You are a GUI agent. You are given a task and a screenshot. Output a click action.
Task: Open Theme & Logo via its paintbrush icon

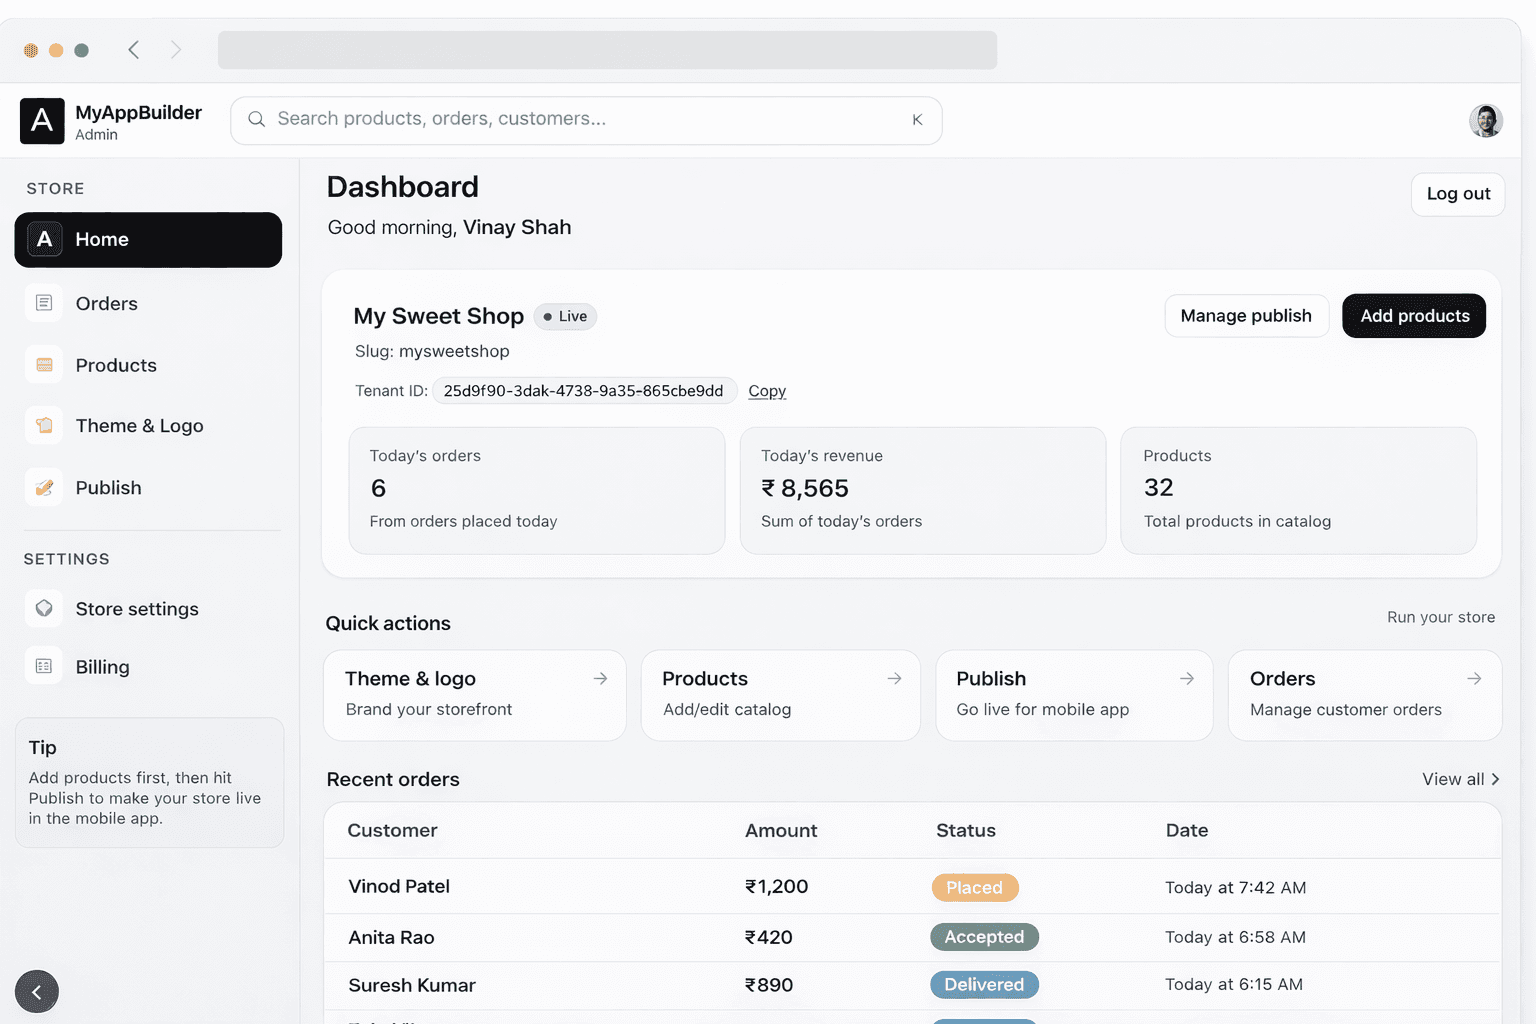[44, 425]
